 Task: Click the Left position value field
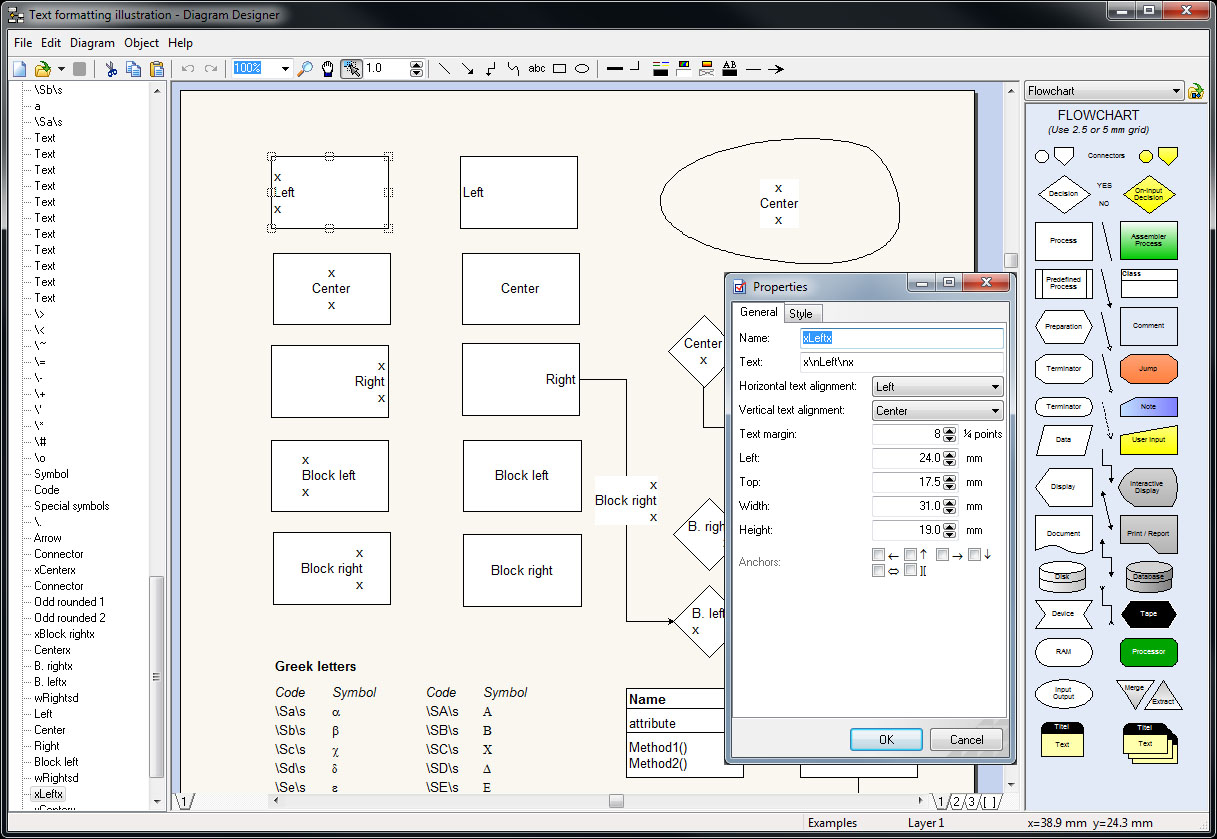tap(907, 459)
